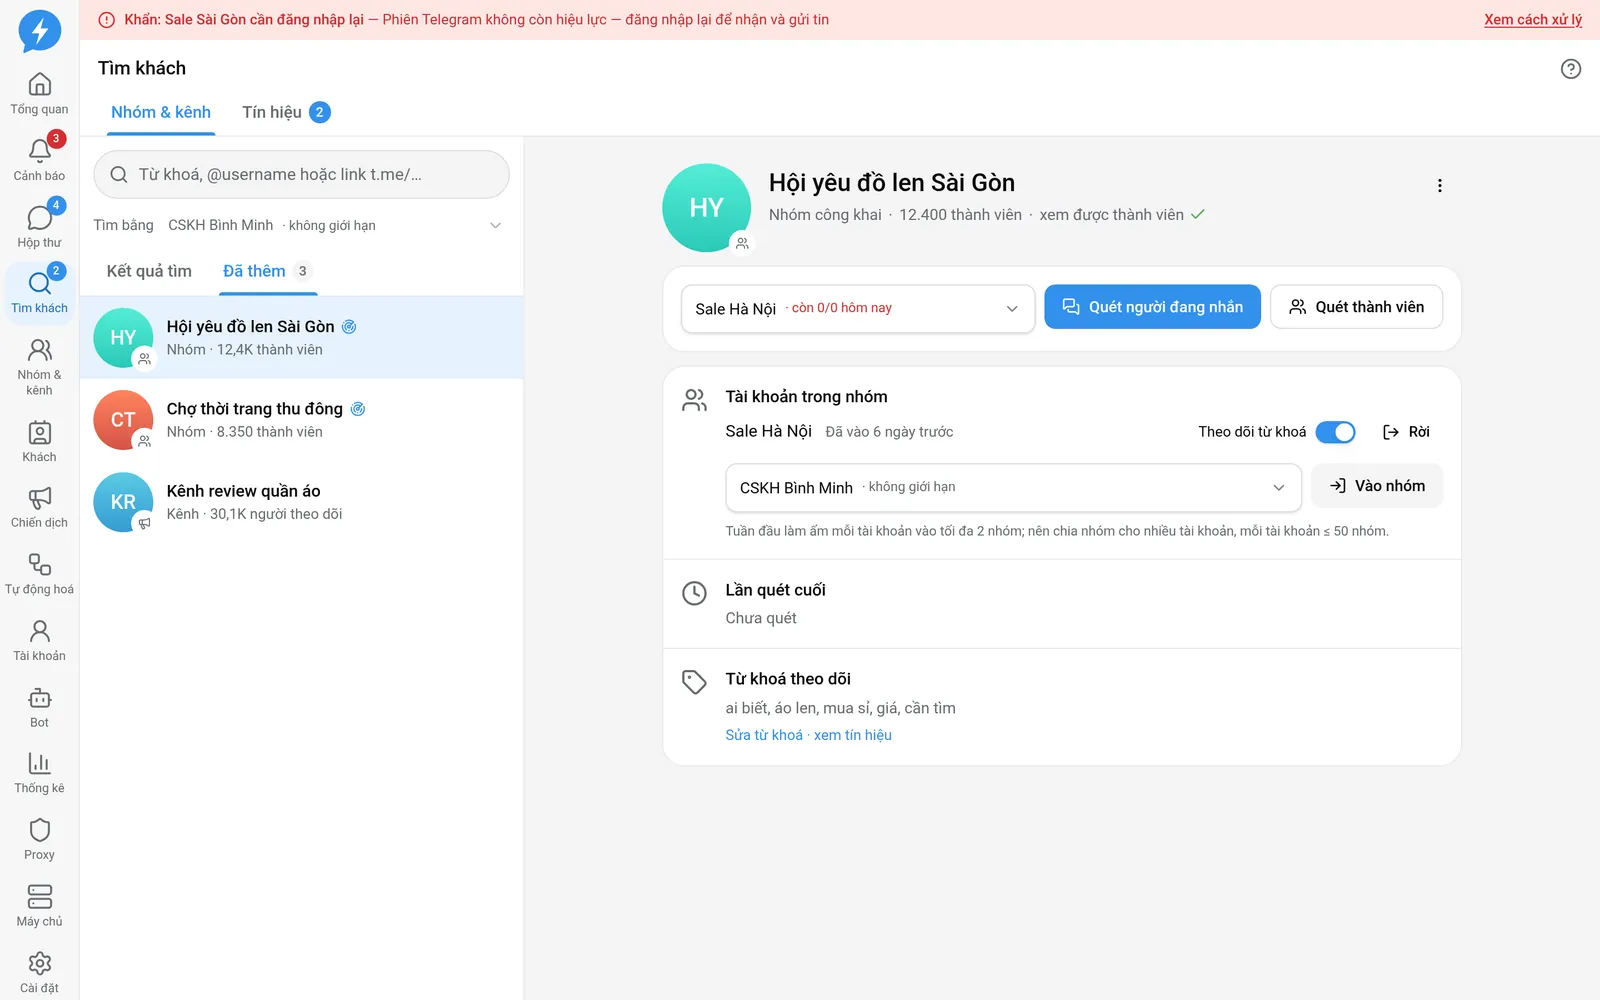Viewport: 1600px width, 1000px height.
Task: Toggle Theo dõi từ khoá switch off
Action: (1335, 432)
